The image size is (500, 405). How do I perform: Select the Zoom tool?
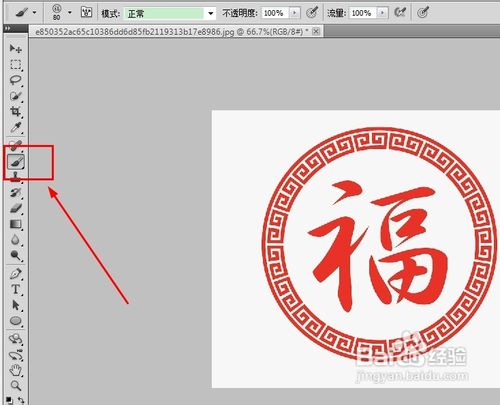pyautogui.click(x=15, y=386)
